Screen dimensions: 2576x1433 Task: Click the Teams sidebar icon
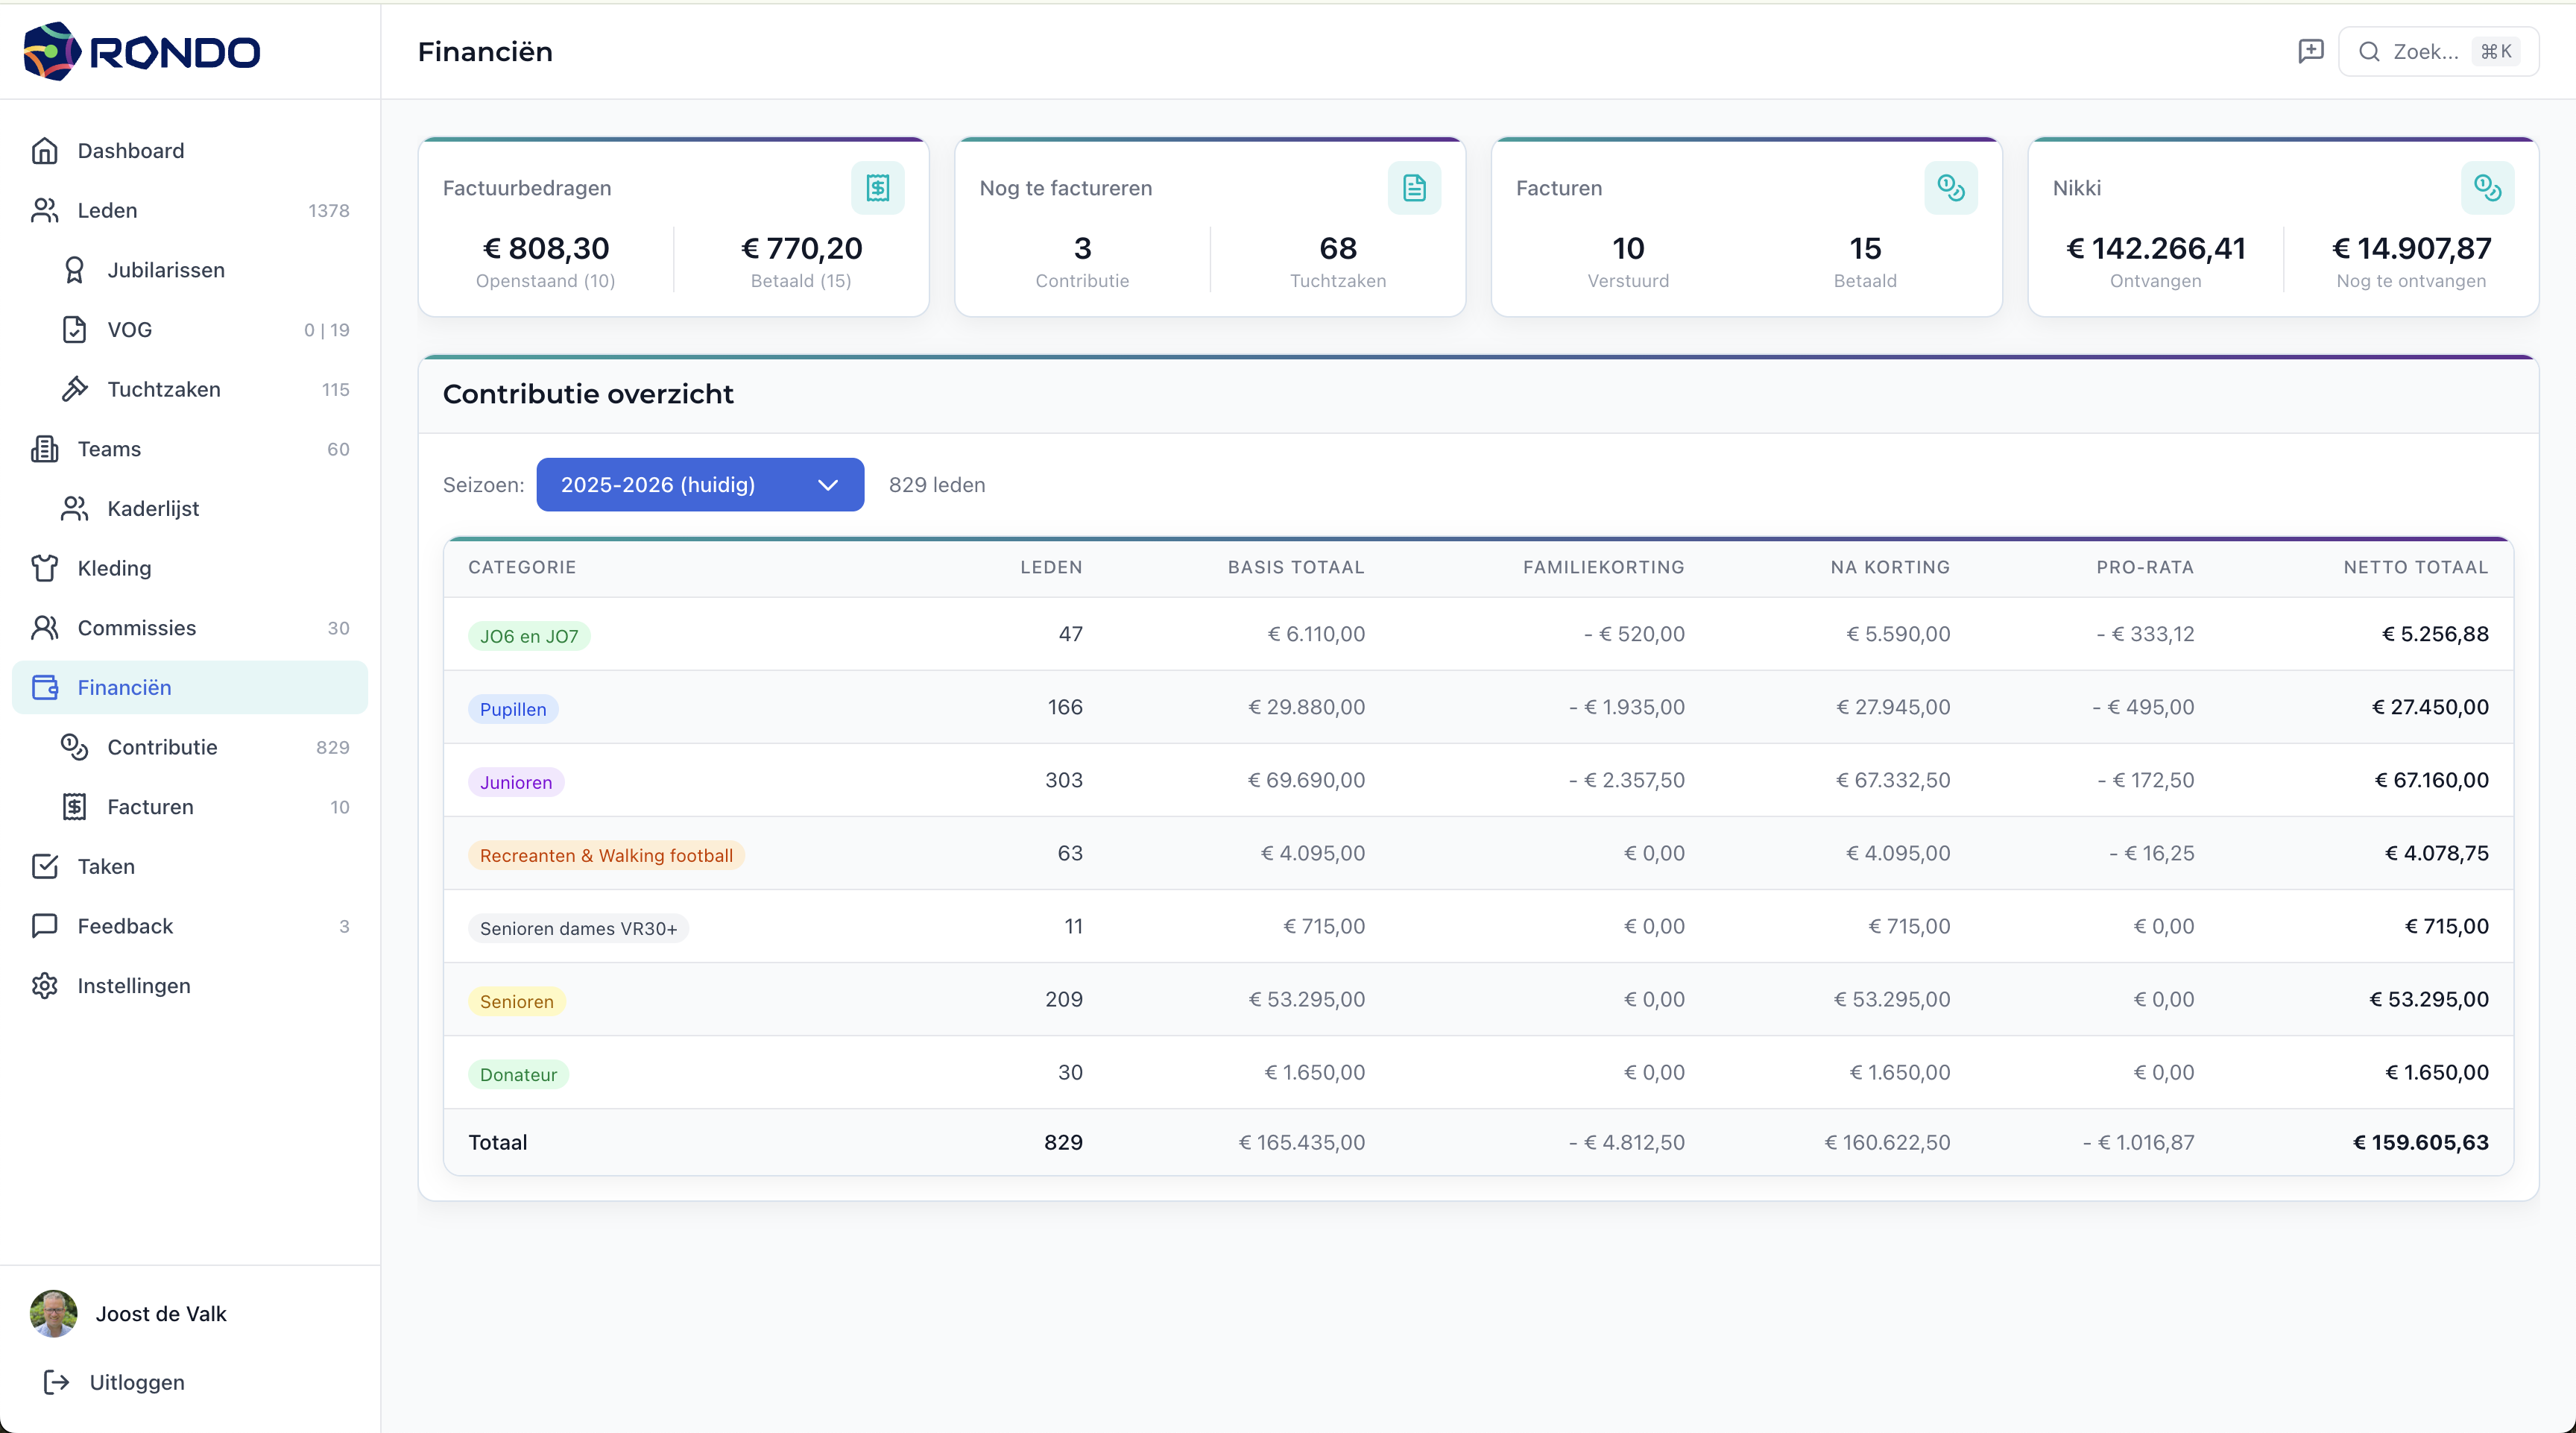click(x=46, y=449)
